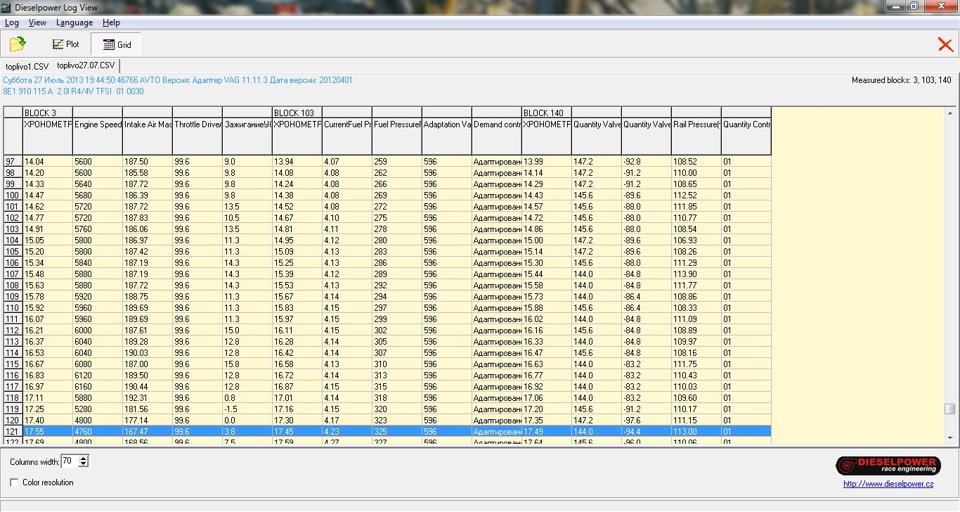The height and width of the screenshot is (512, 960).
Task: Click the vertical scrollbar thumb
Action: click(x=950, y=408)
